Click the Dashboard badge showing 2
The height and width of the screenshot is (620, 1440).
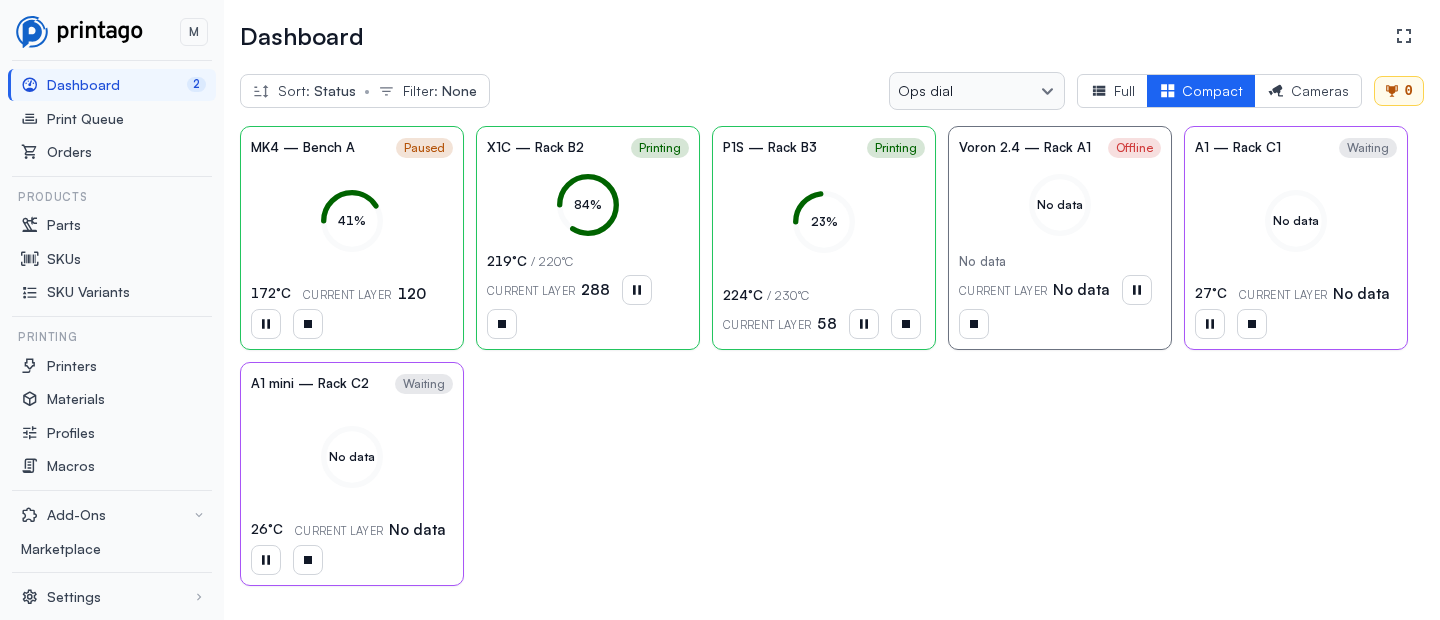(x=196, y=85)
